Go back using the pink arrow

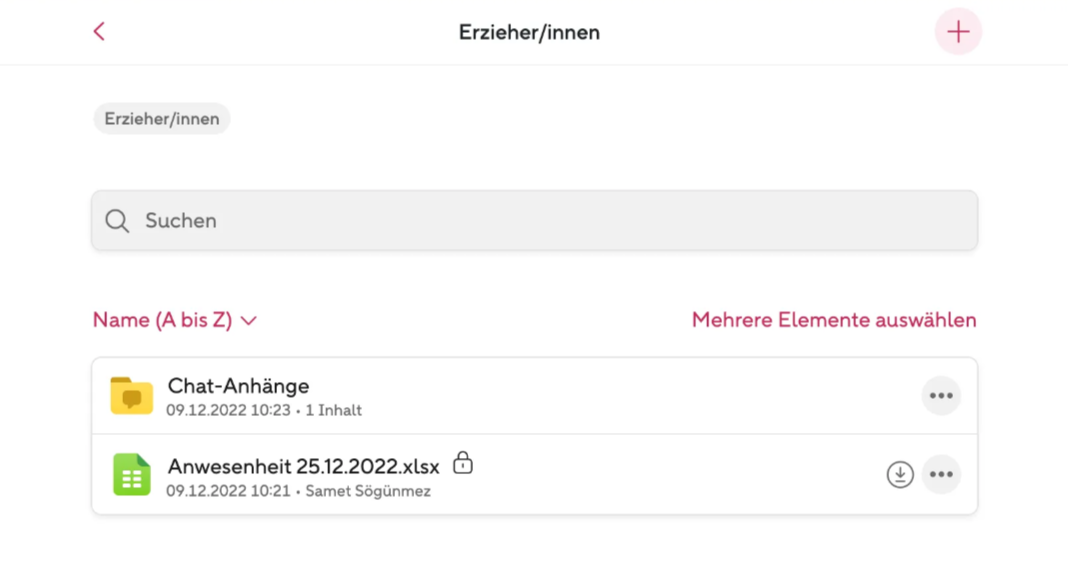click(x=99, y=31)
